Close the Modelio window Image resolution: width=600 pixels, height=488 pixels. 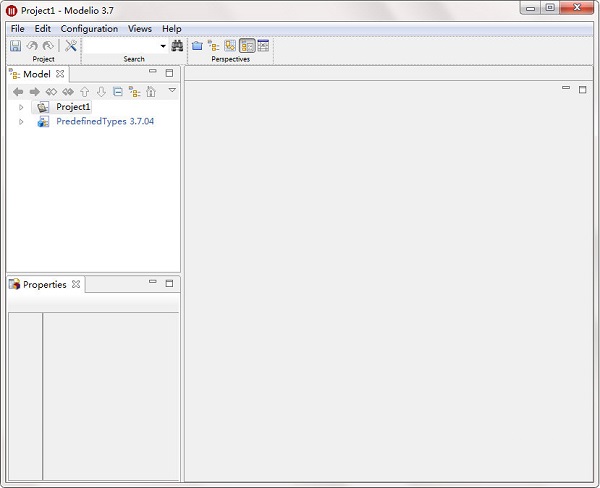click(x=577, y=8)
